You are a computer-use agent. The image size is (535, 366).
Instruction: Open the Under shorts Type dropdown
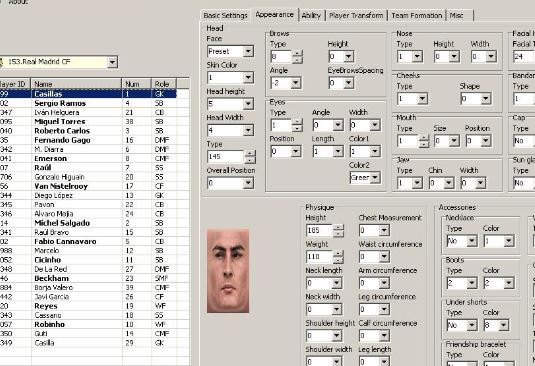click(472, 325)
